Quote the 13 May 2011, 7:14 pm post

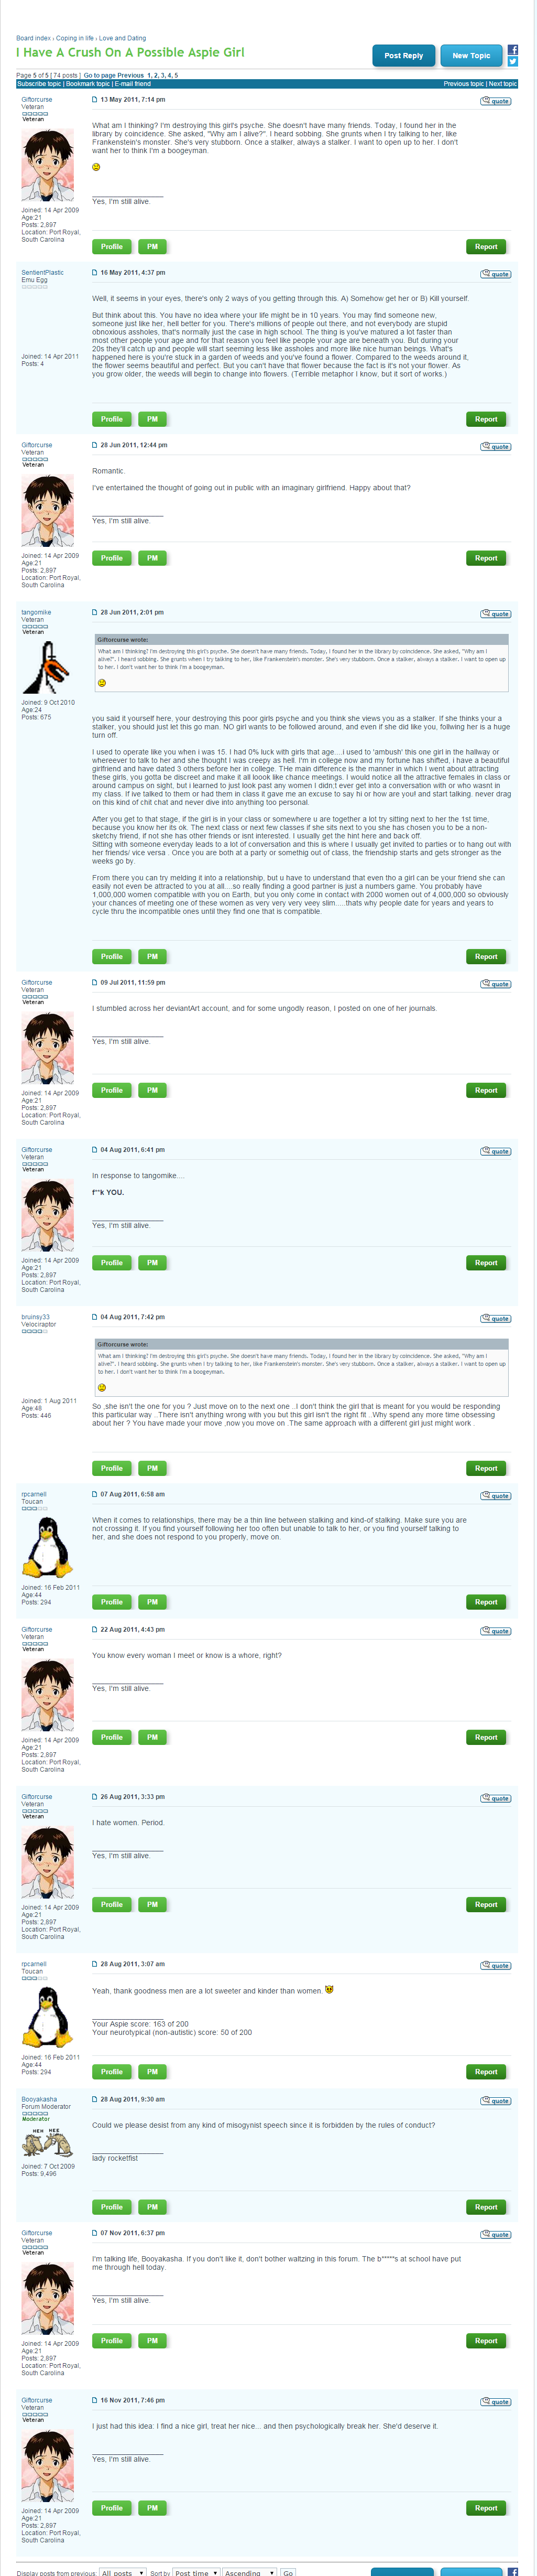point(496,101)
